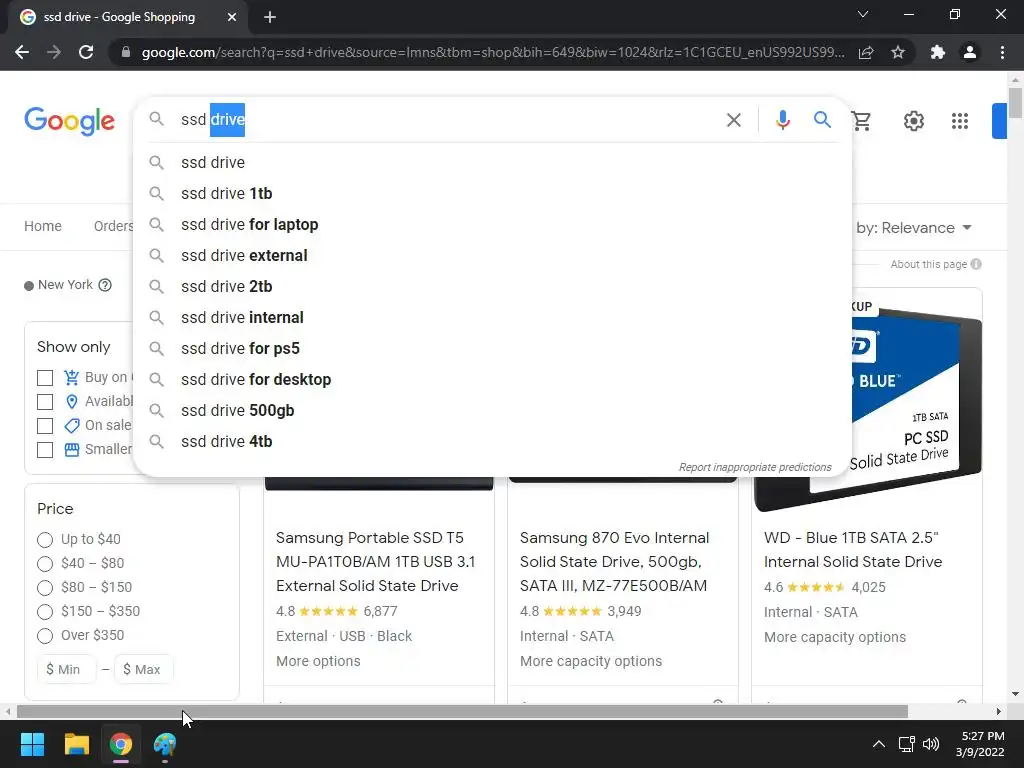Click the Chrome icon in the taskbar
This screenshot has width=1024, height=768.
(x=120, y=744)
